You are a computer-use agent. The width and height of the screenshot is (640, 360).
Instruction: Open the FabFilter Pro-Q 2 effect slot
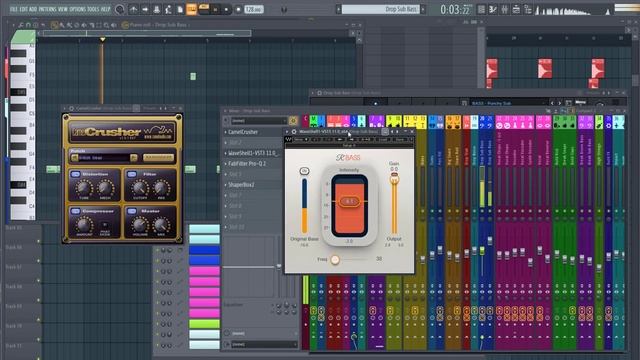[x=253, y=164]
